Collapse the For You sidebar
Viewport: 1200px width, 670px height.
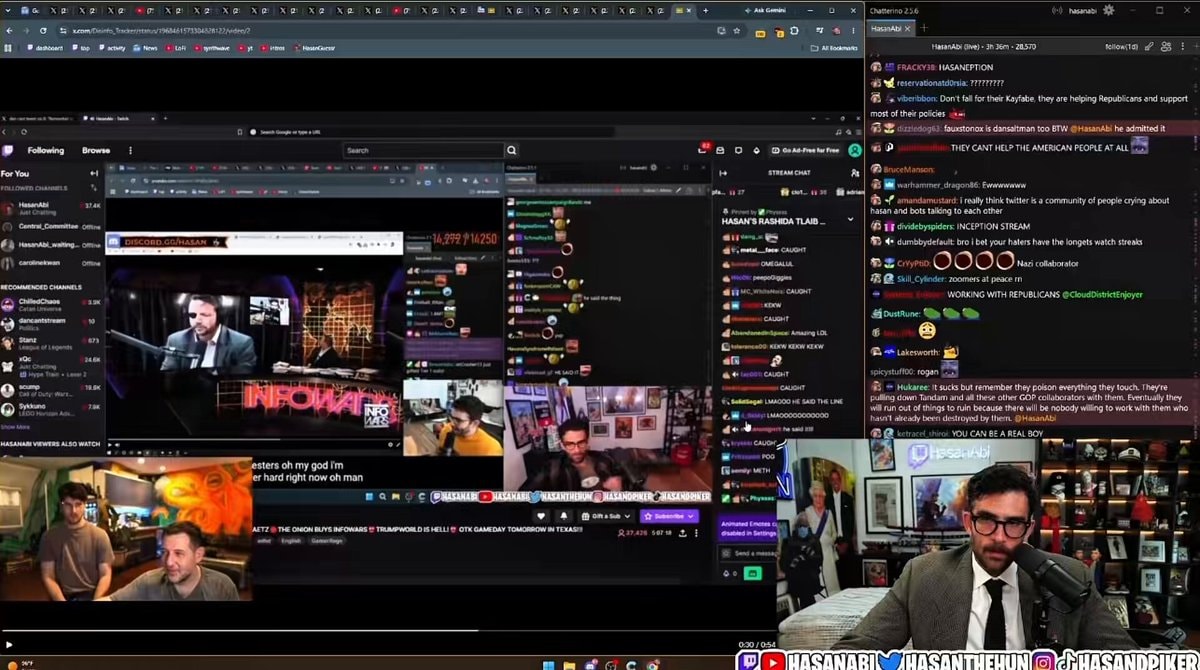coord(94,173)
